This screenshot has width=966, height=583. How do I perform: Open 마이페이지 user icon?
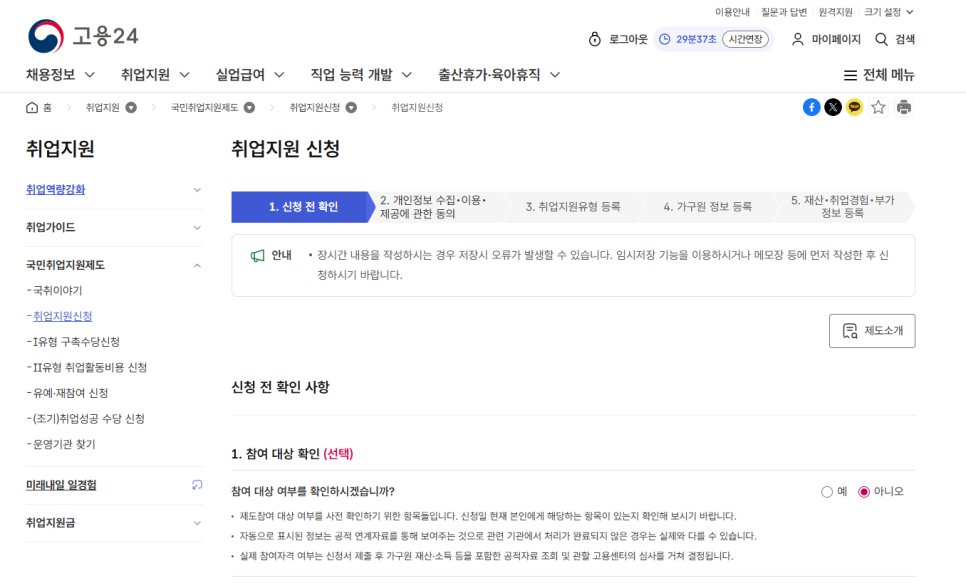[x=797, y=39]
